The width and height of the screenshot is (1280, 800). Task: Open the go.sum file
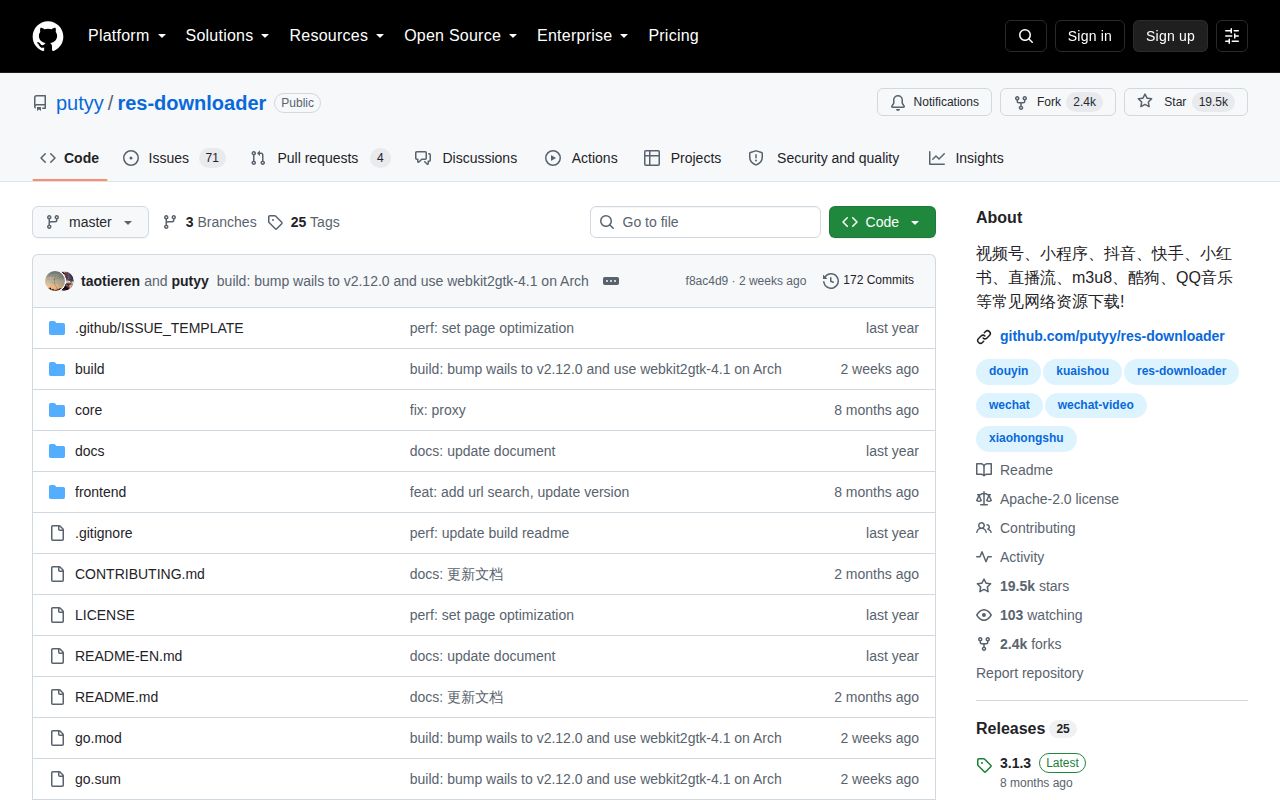click(98, 779)
